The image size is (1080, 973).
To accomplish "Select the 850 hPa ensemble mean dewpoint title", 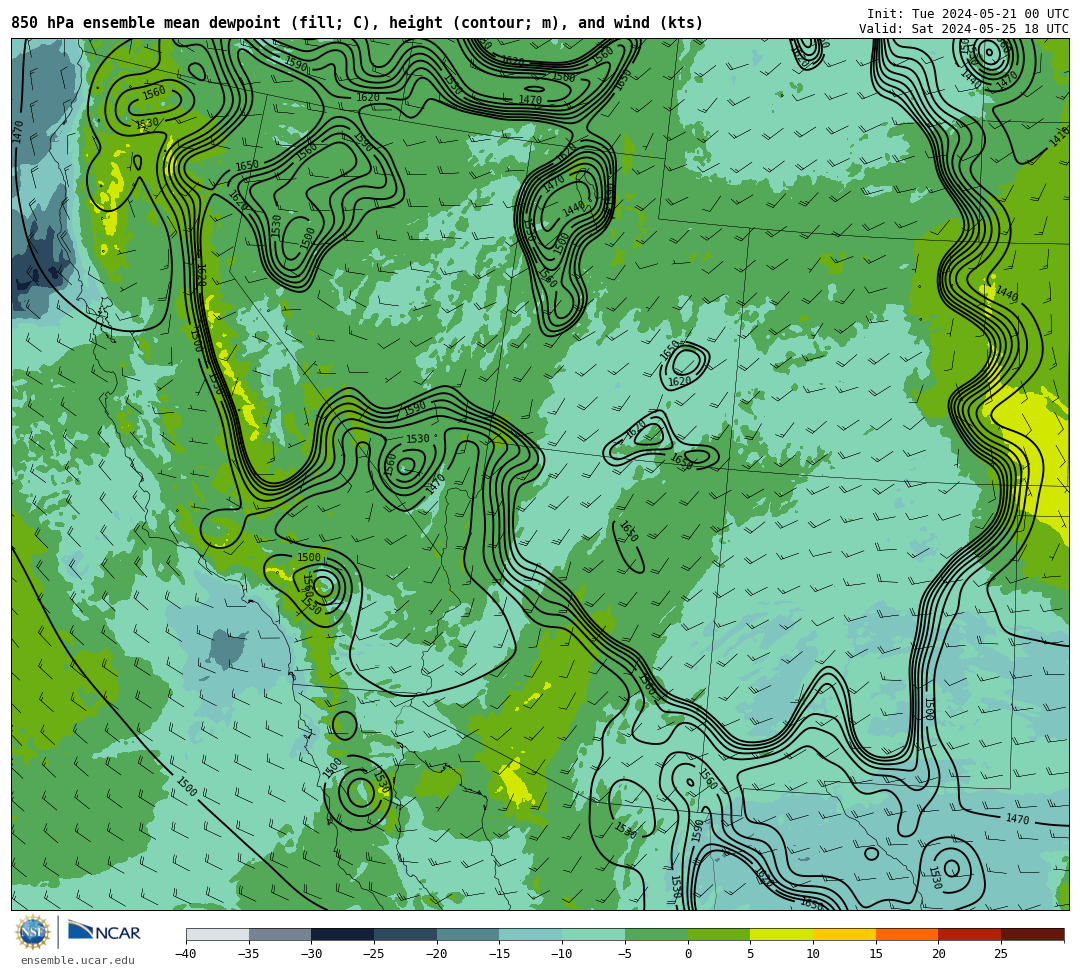I will (357, 23).
